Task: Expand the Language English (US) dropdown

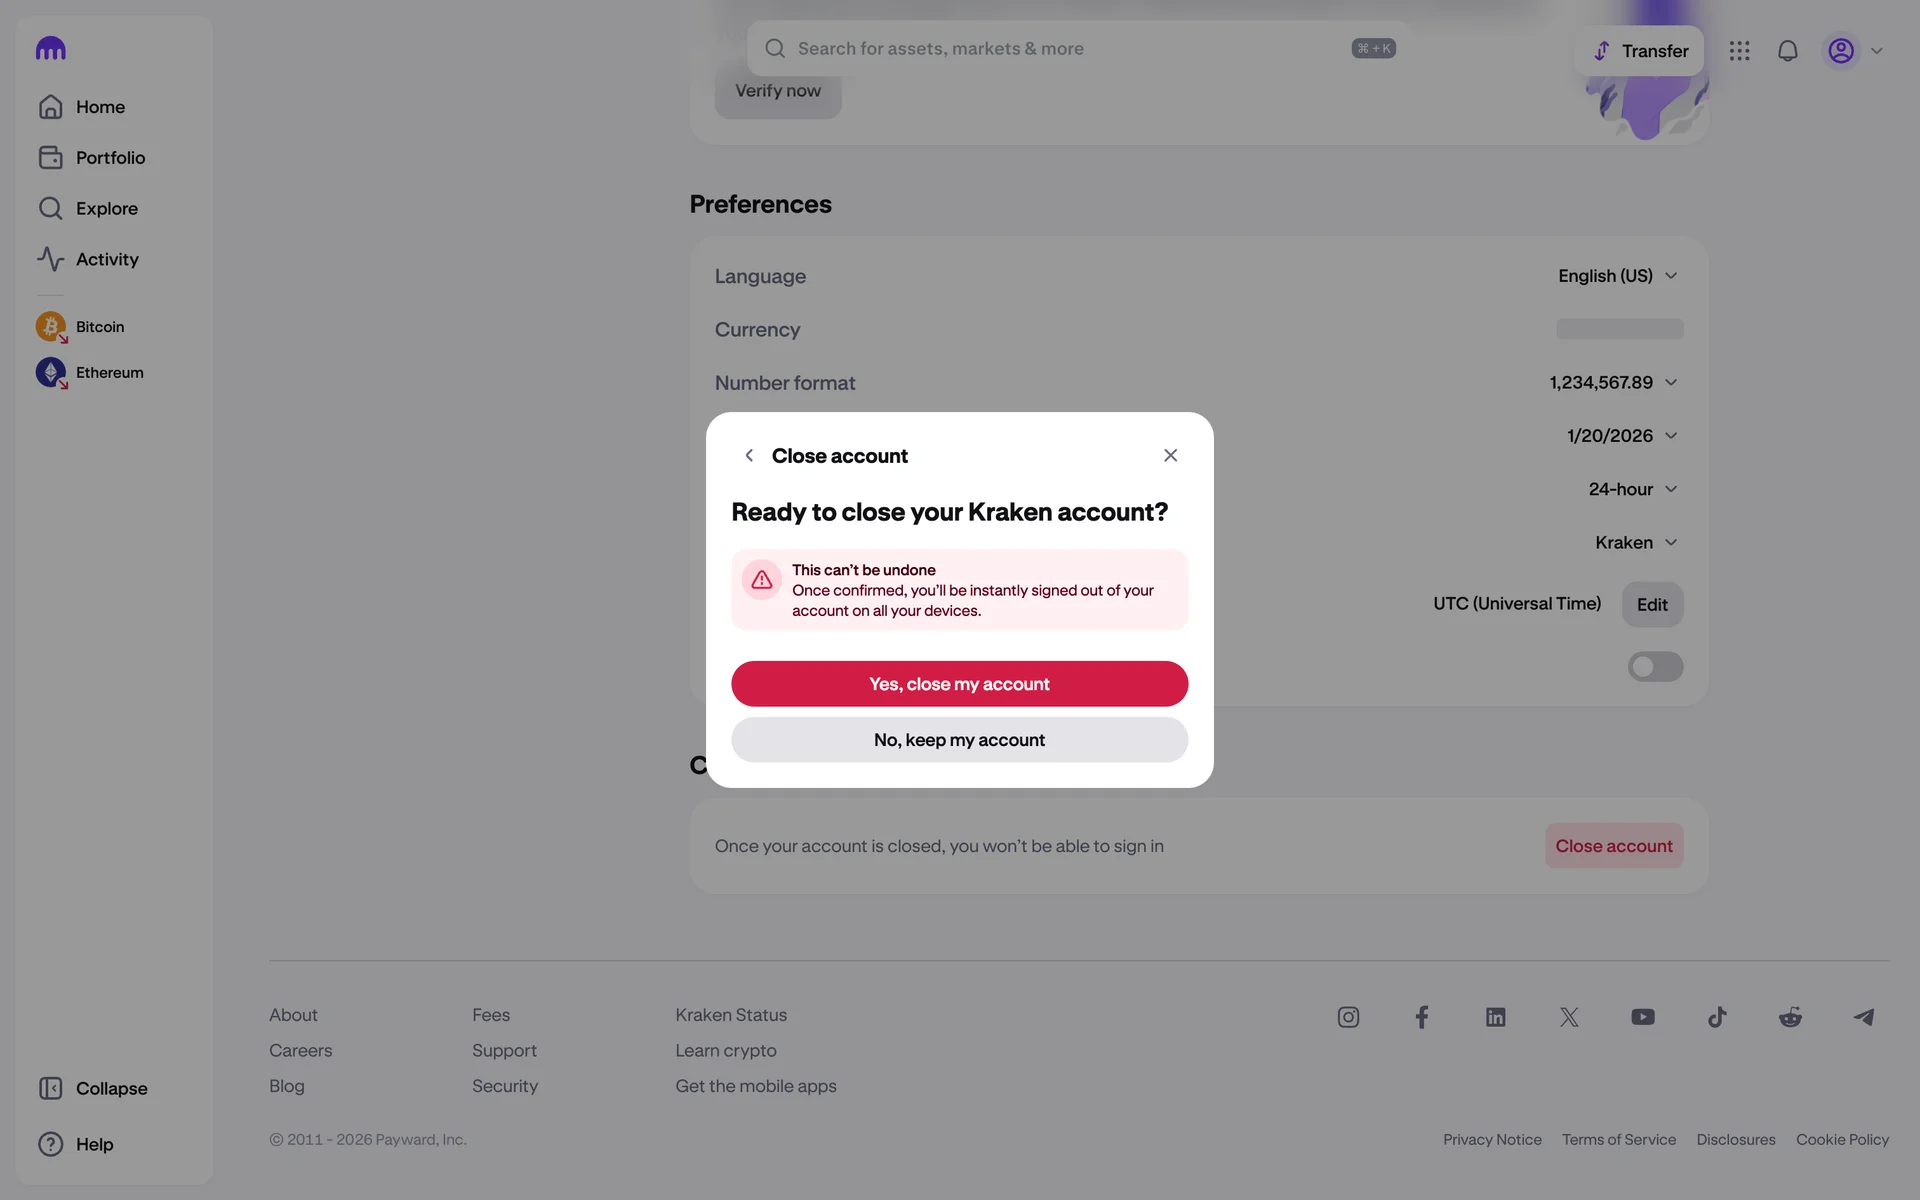Action: [x=1618, y=276]
